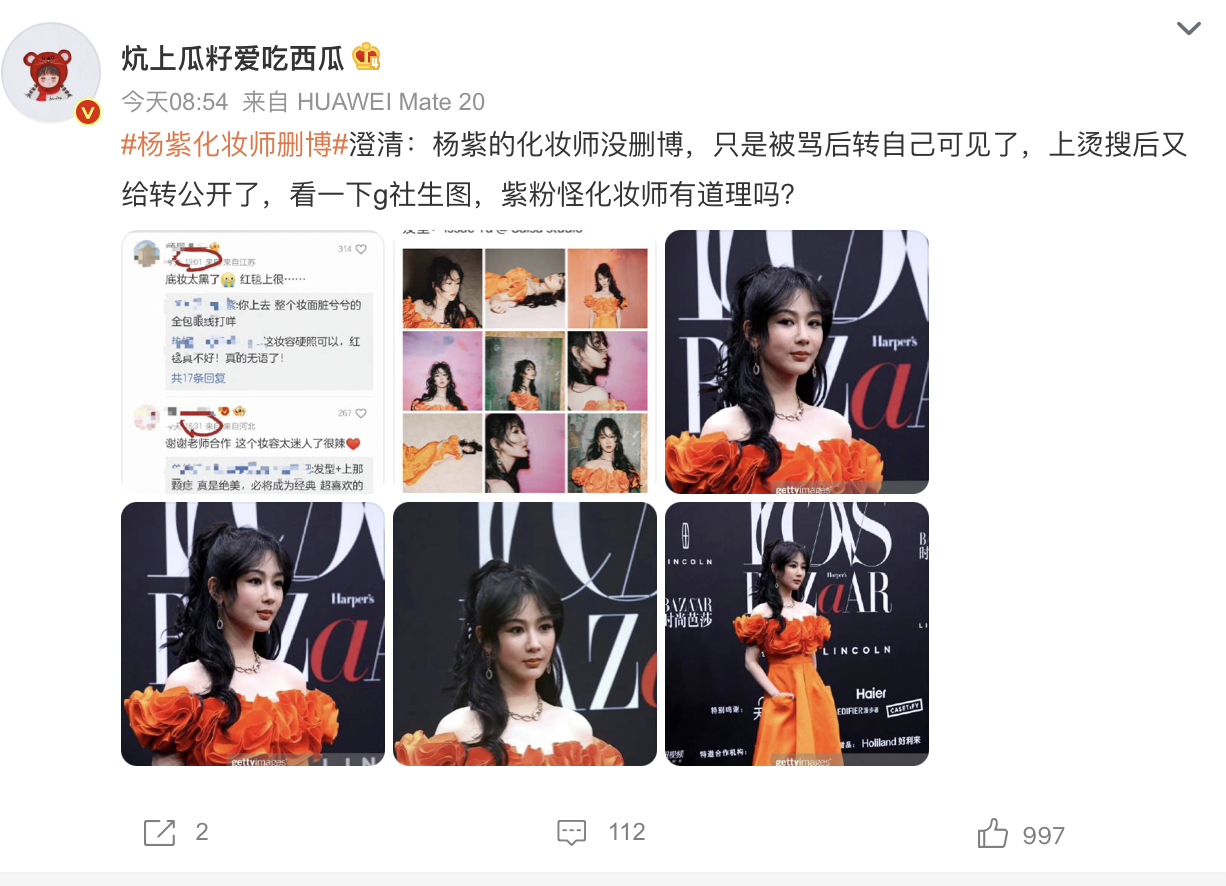The height and width of the screenshot is (886, 1226).
Task: Click the 今天08:54 post timestamp
Action: 175,102
